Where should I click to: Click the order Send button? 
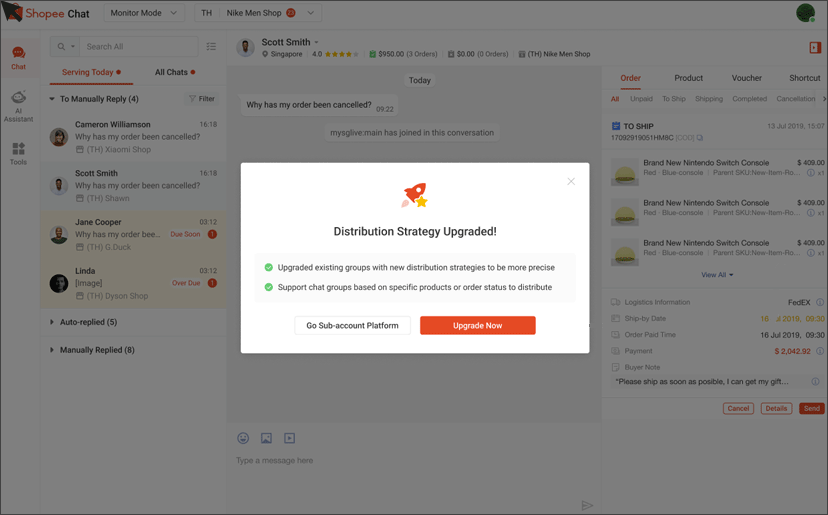(812, 408)
